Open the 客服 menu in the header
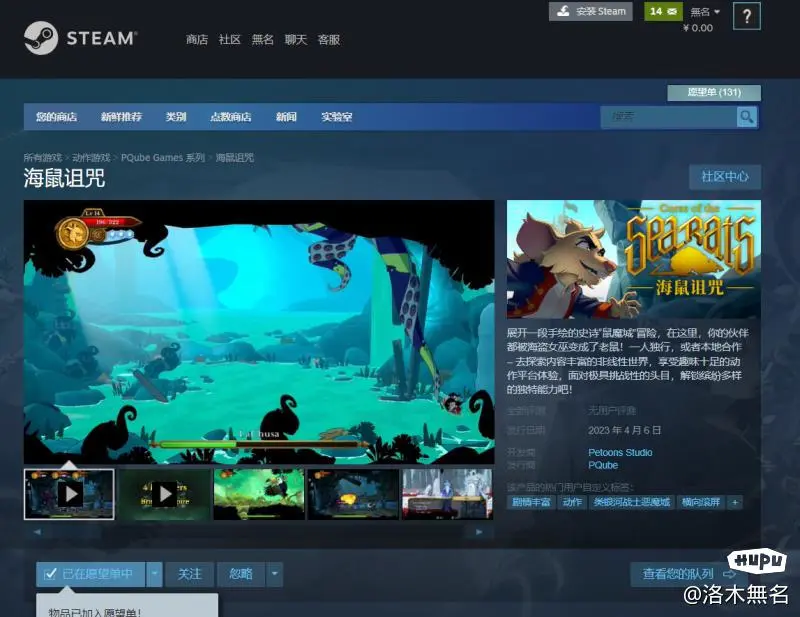The width and height of the screenshot is (800, 617). (x=329, y=39)
